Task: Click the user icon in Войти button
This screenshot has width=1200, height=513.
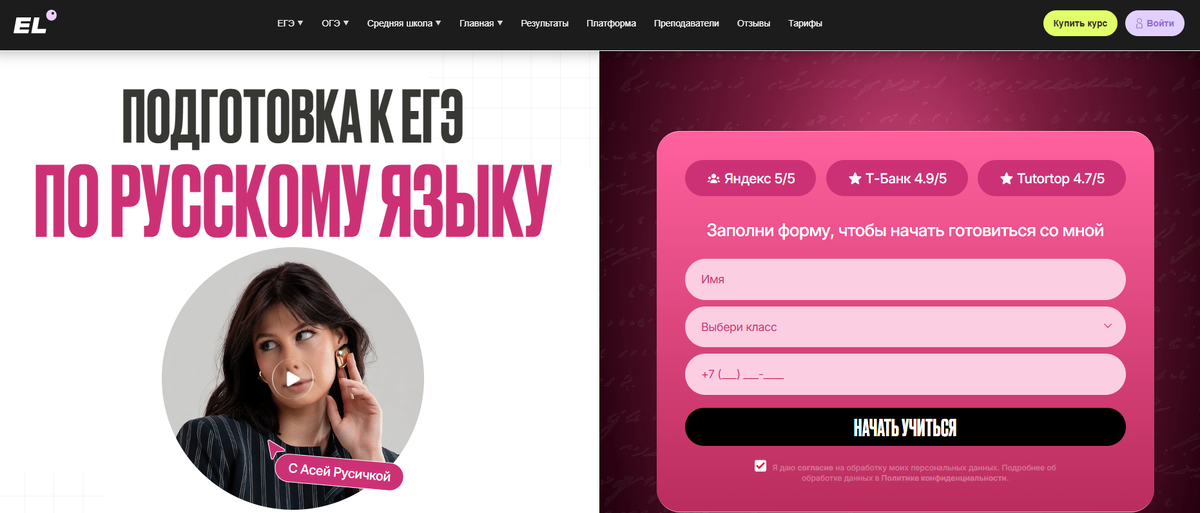Action: point(1138,23)
